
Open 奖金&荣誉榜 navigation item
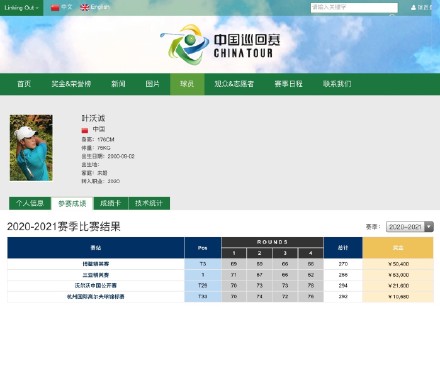click(x=71, y=84)
